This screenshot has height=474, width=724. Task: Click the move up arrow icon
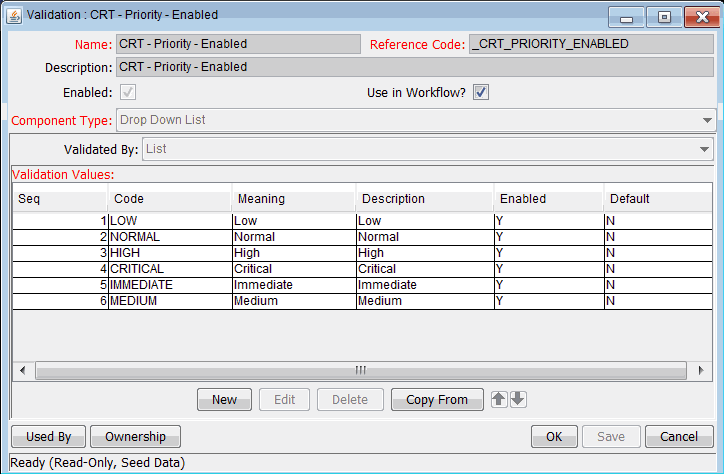[x=500, y=399]
